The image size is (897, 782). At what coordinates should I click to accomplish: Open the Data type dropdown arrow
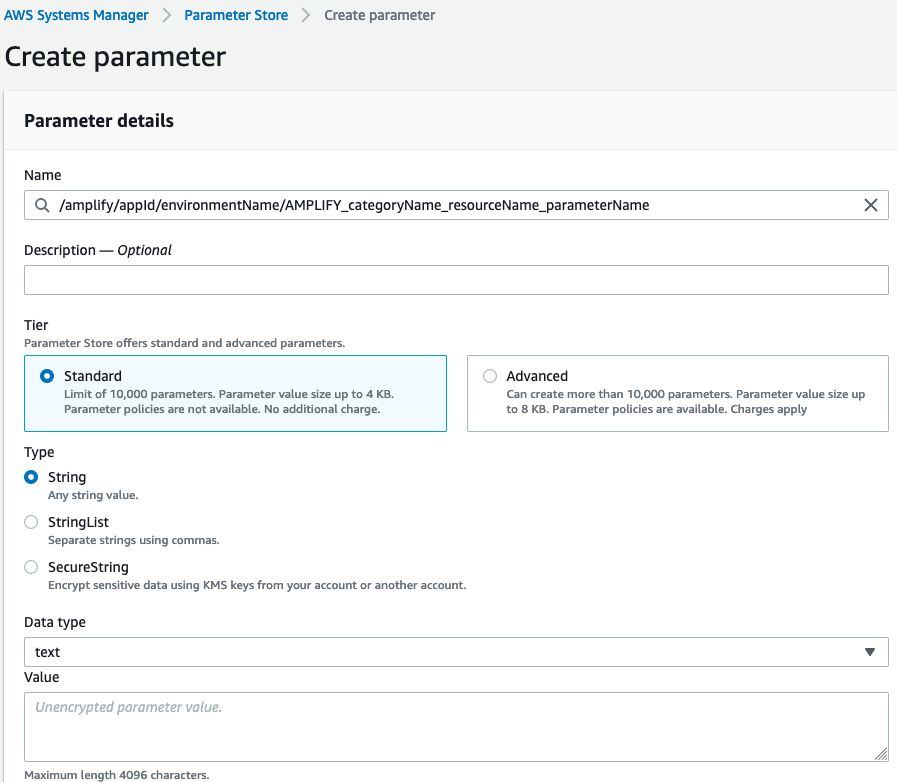click(870, 652)
